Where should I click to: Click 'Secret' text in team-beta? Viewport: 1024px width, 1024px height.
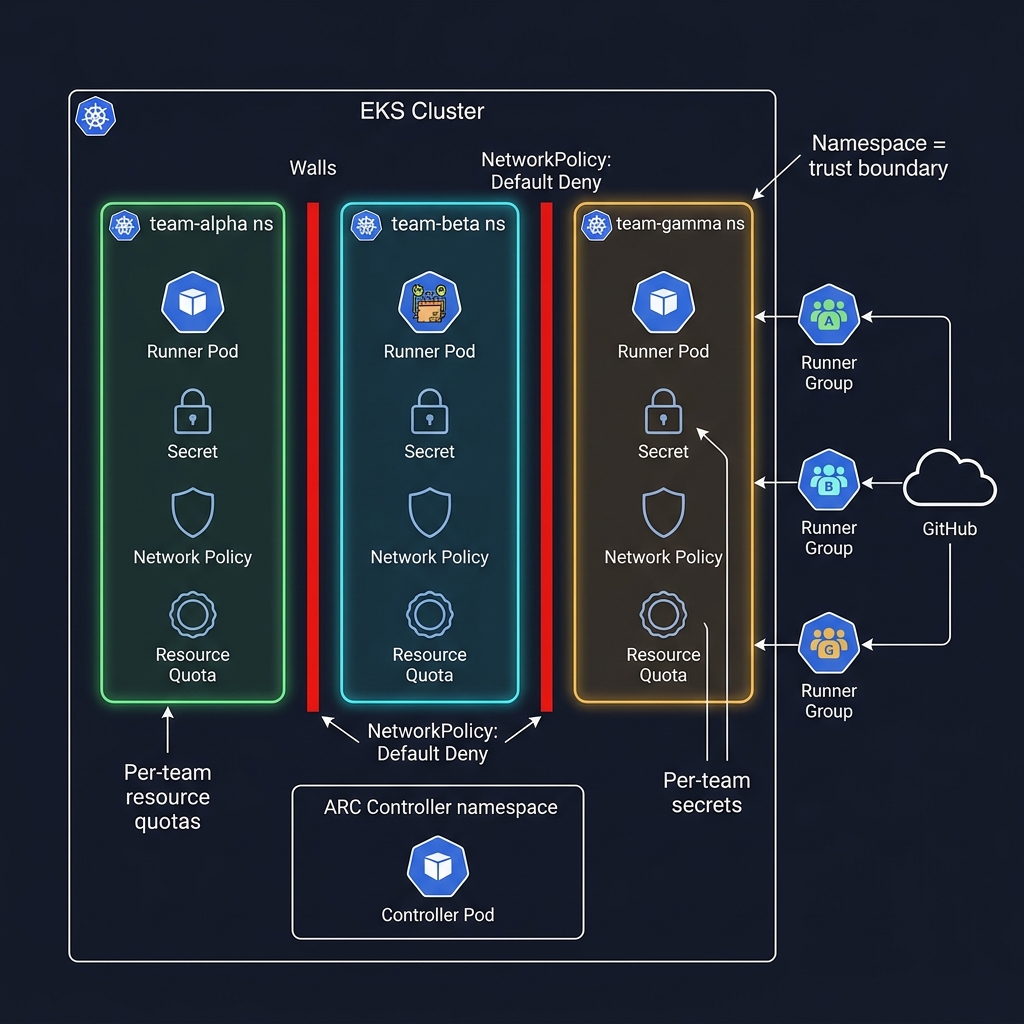click(x=430, y=451)
